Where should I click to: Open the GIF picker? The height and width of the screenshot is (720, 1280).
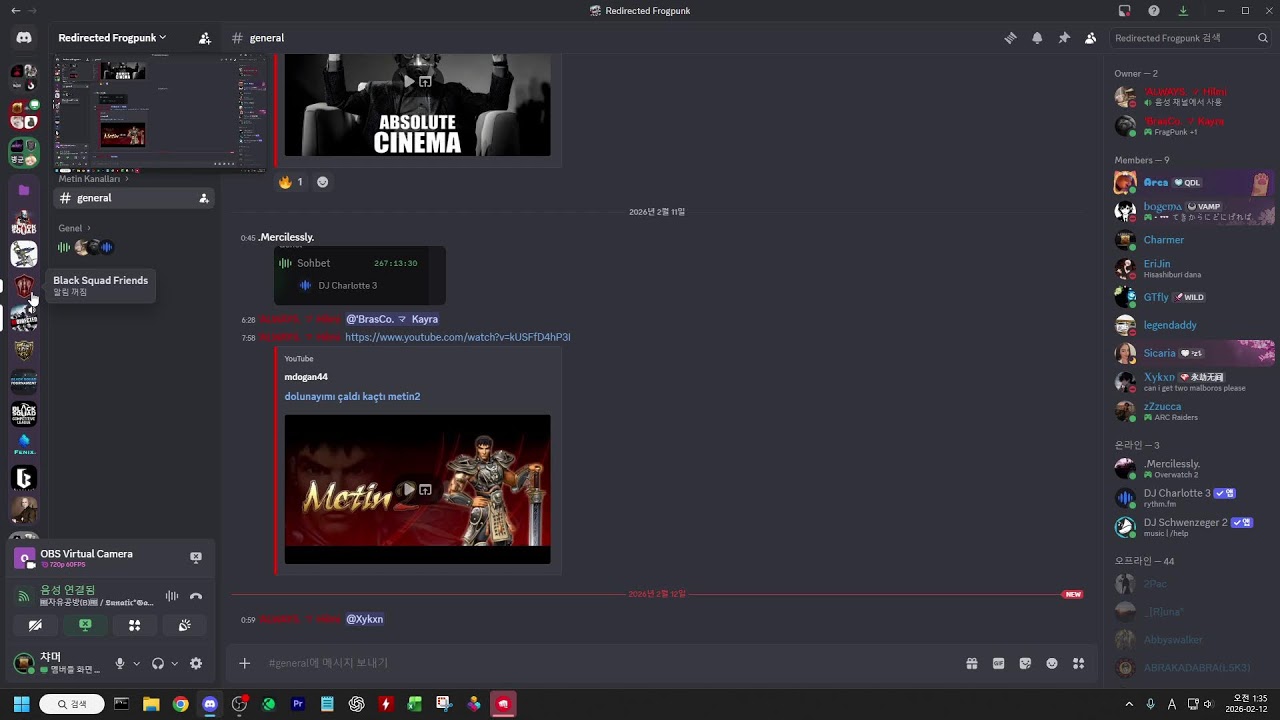click(x=998, y=663)
